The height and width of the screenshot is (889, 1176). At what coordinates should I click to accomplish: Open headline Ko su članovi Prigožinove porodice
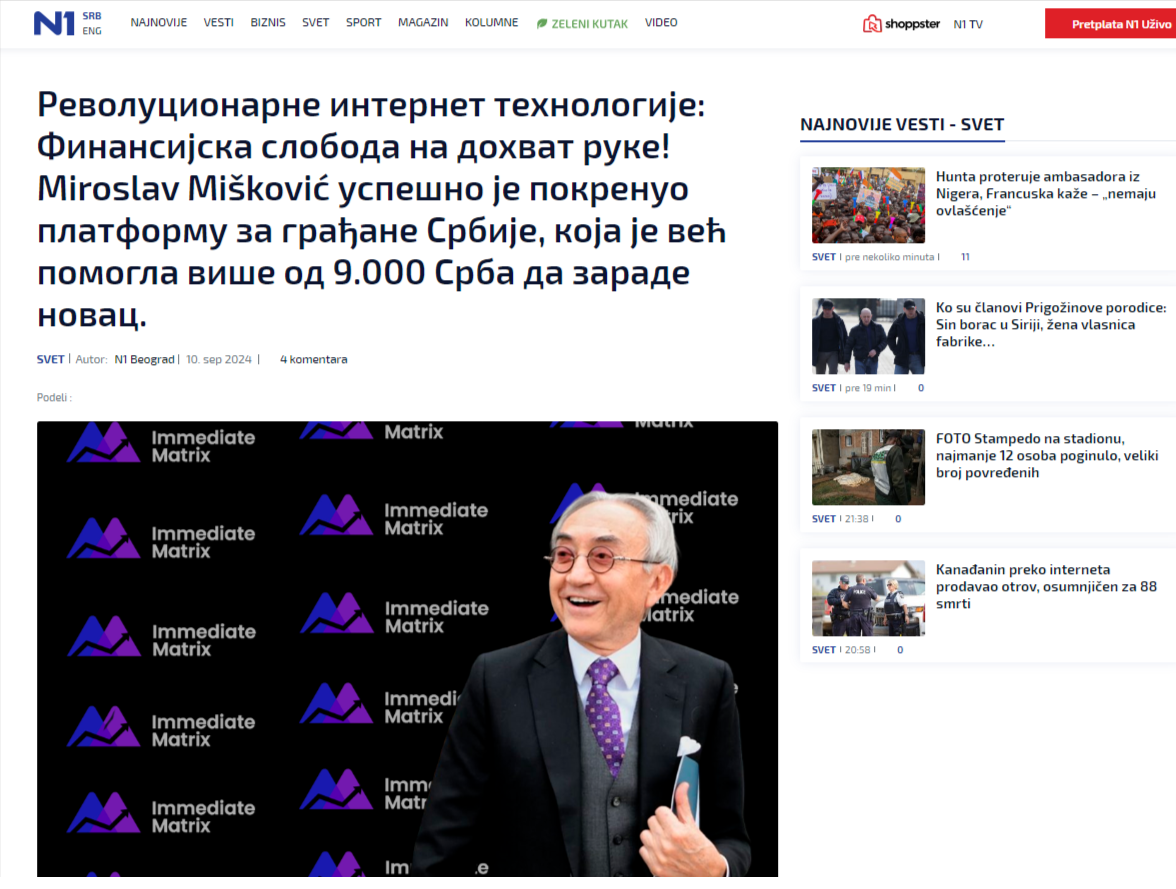click(x=1051, y=324)
